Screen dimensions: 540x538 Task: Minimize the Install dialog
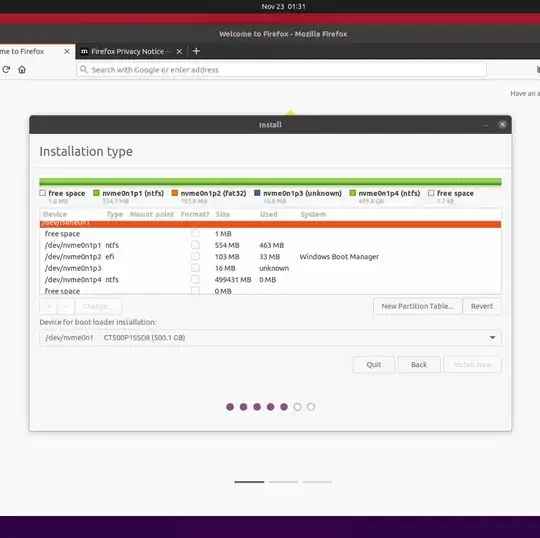(486, 125)
